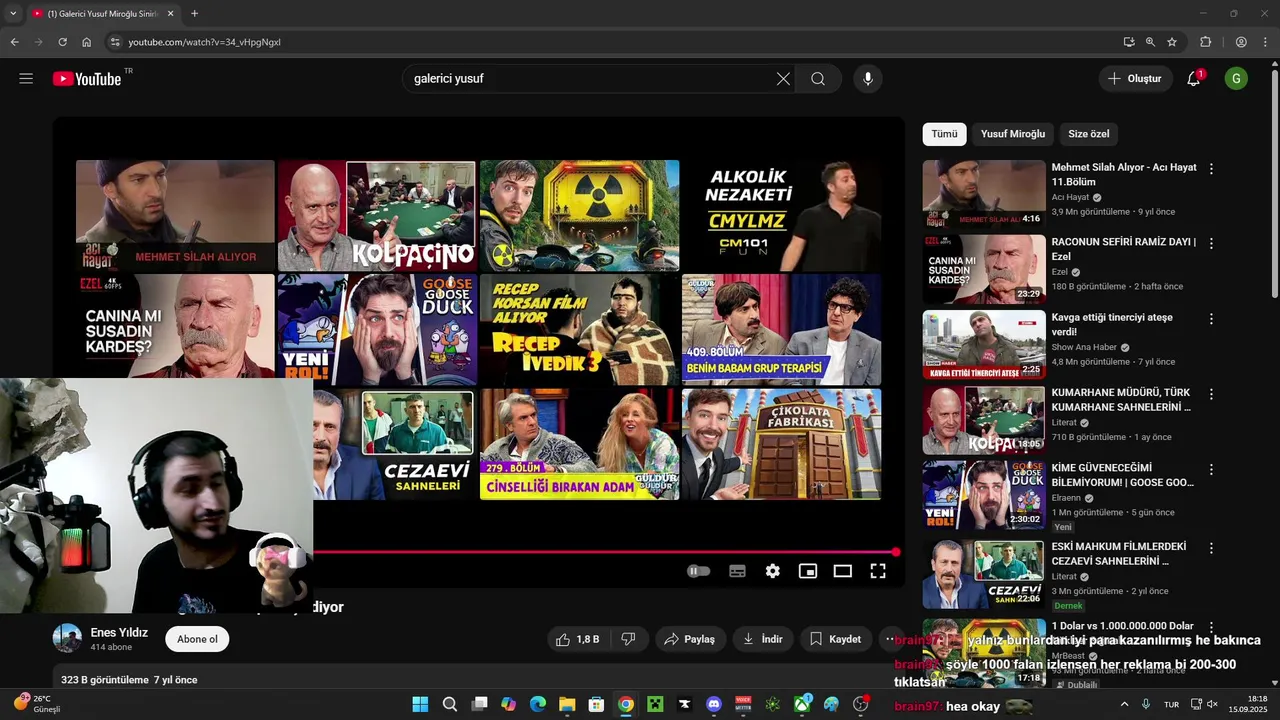The image size is (1280, 720).
Task: Show hidden system tray icons
Action: coord(1124,704)
